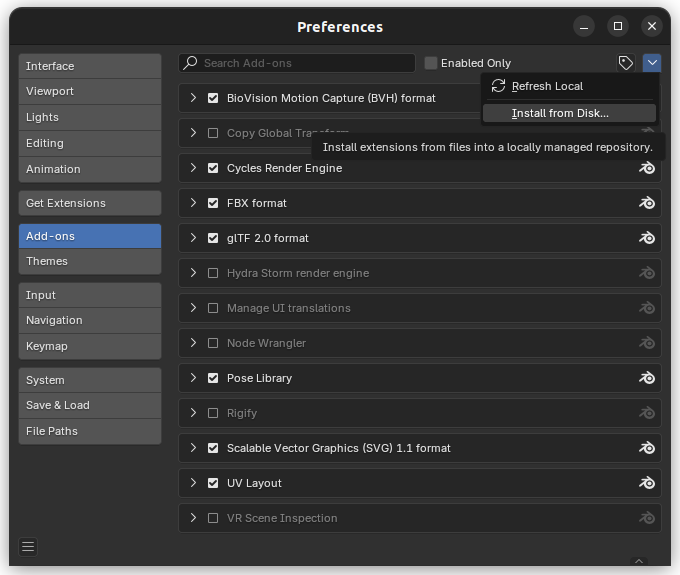Click the search magnifier icon
Screen dimensions: 680x575
(190, 62)
